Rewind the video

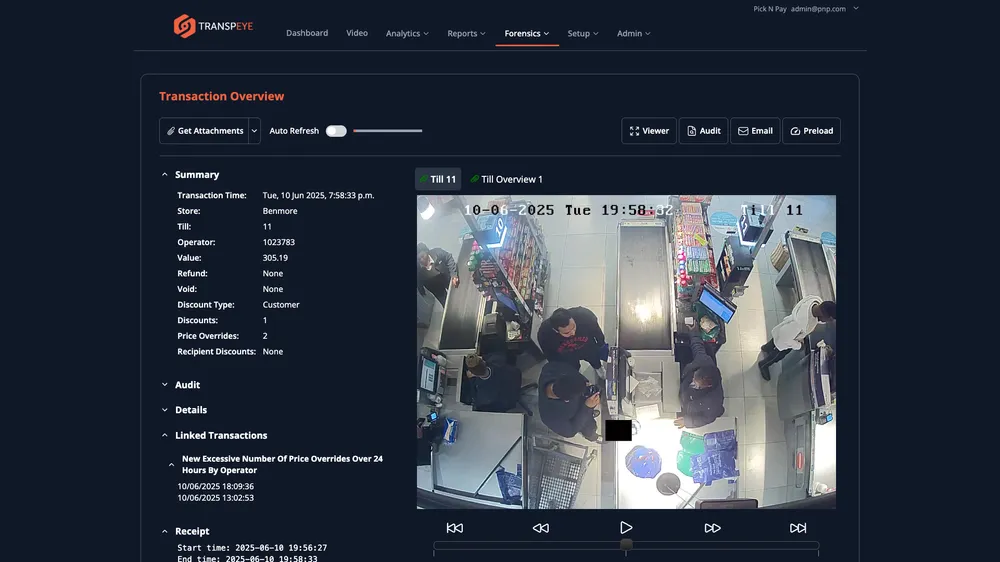[x=541, y=528]
